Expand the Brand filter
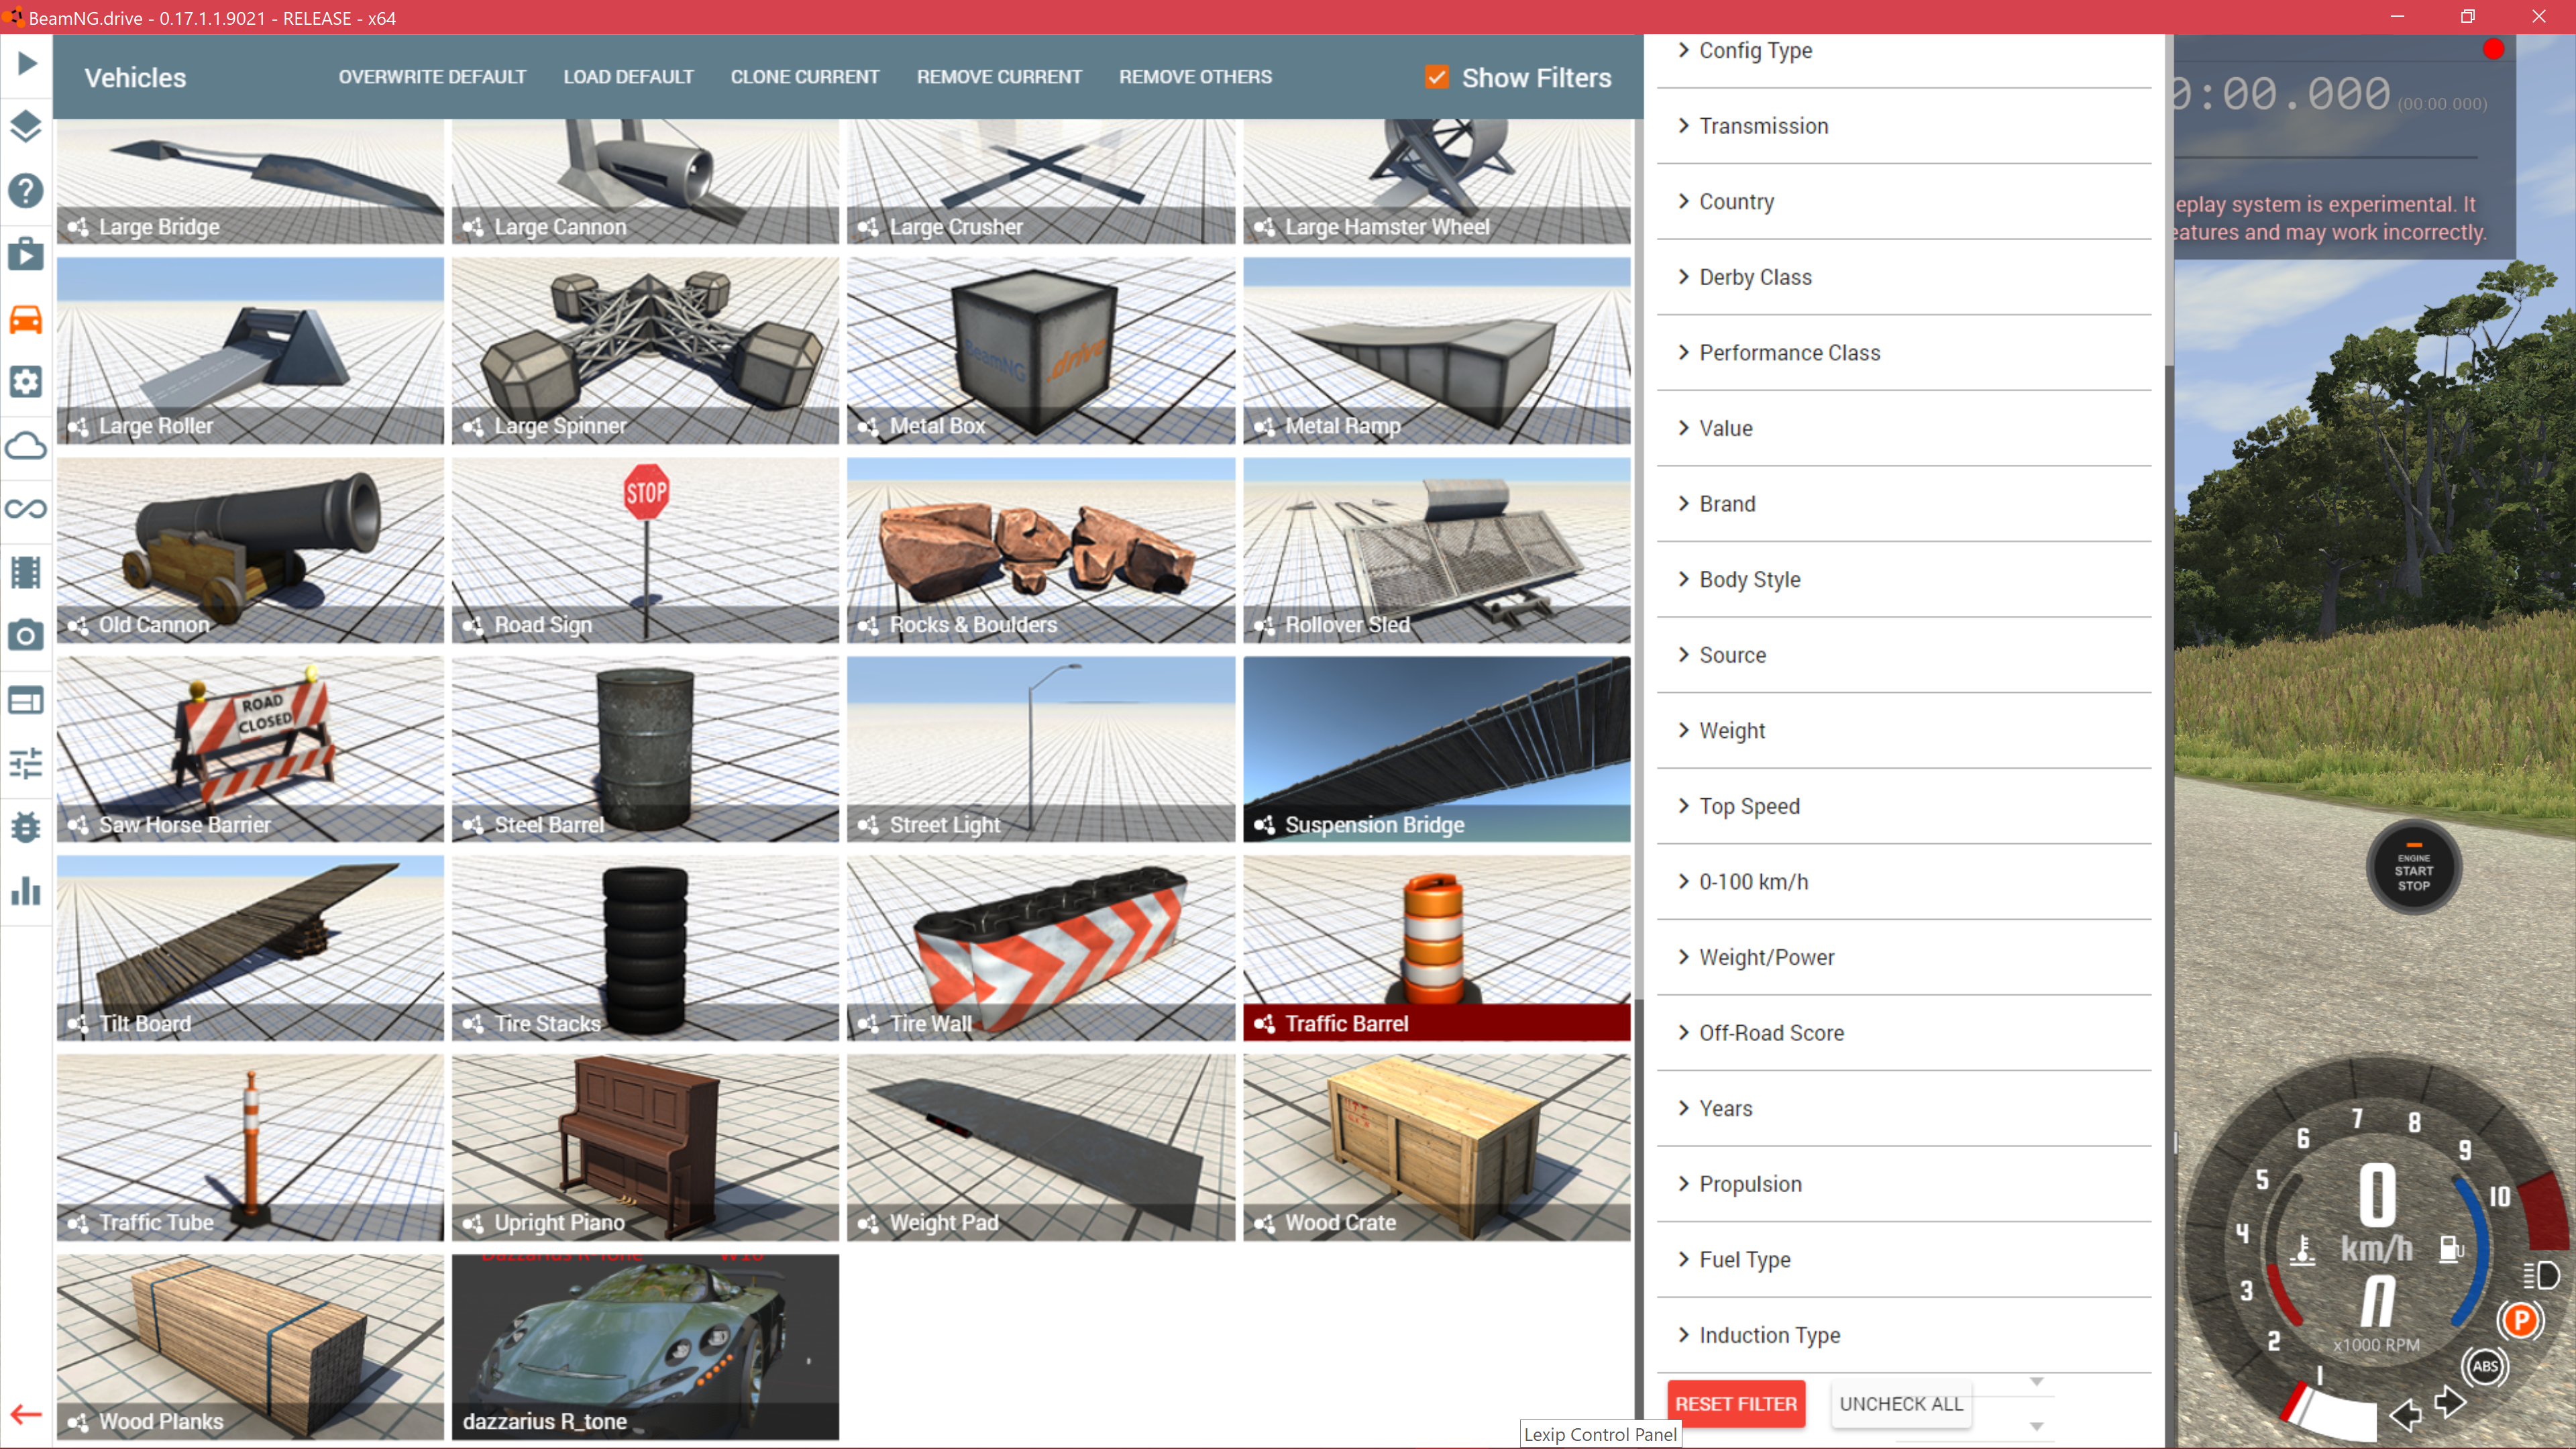 click(1904, 504)
